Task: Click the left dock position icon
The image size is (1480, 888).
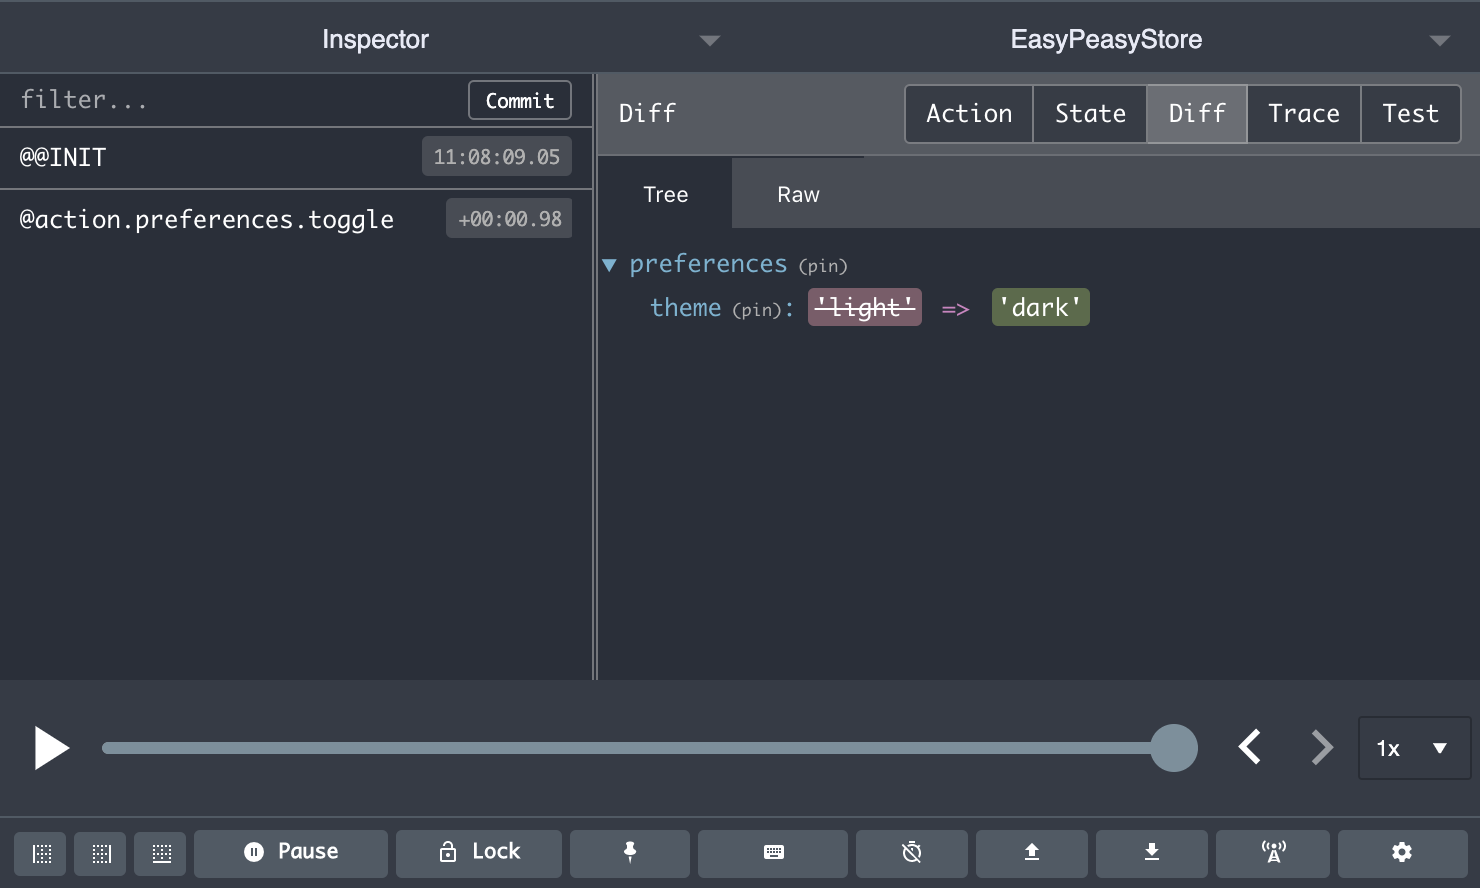Action: click(41, 853)
